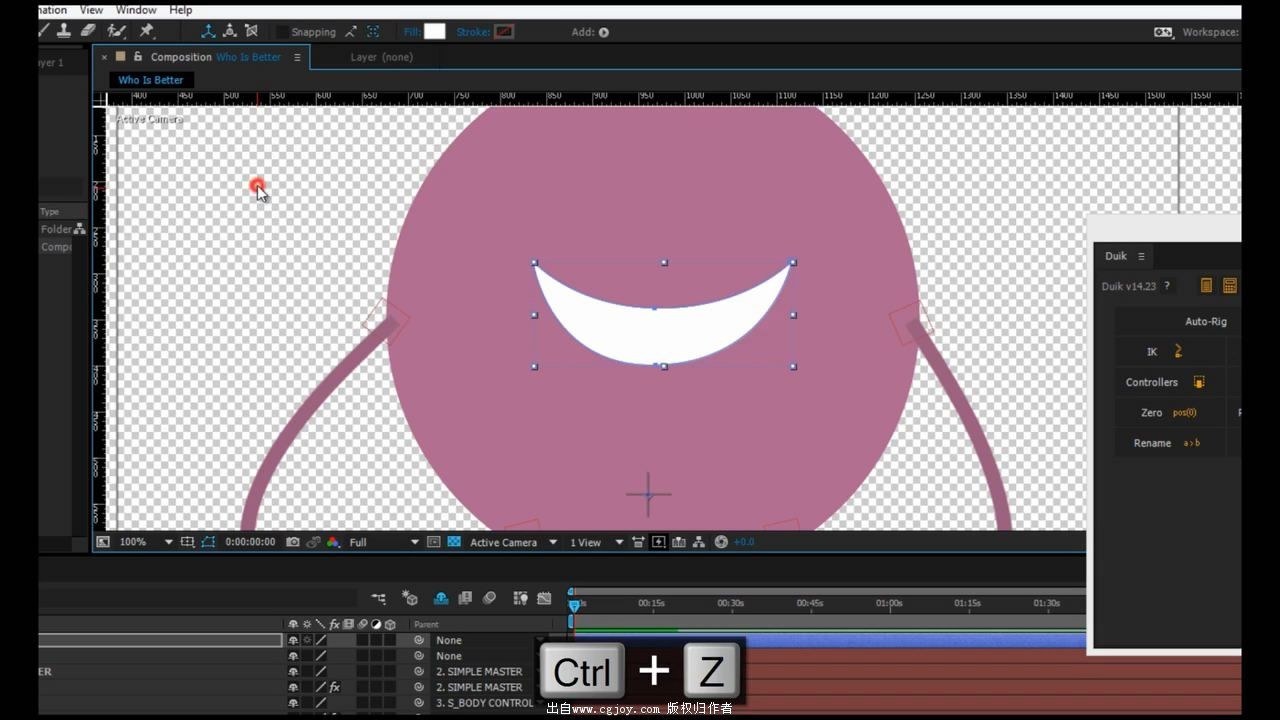Open the Composition Flowchart icon
Viewport: 1280px width, 720px height.
[x=699, y=542]
